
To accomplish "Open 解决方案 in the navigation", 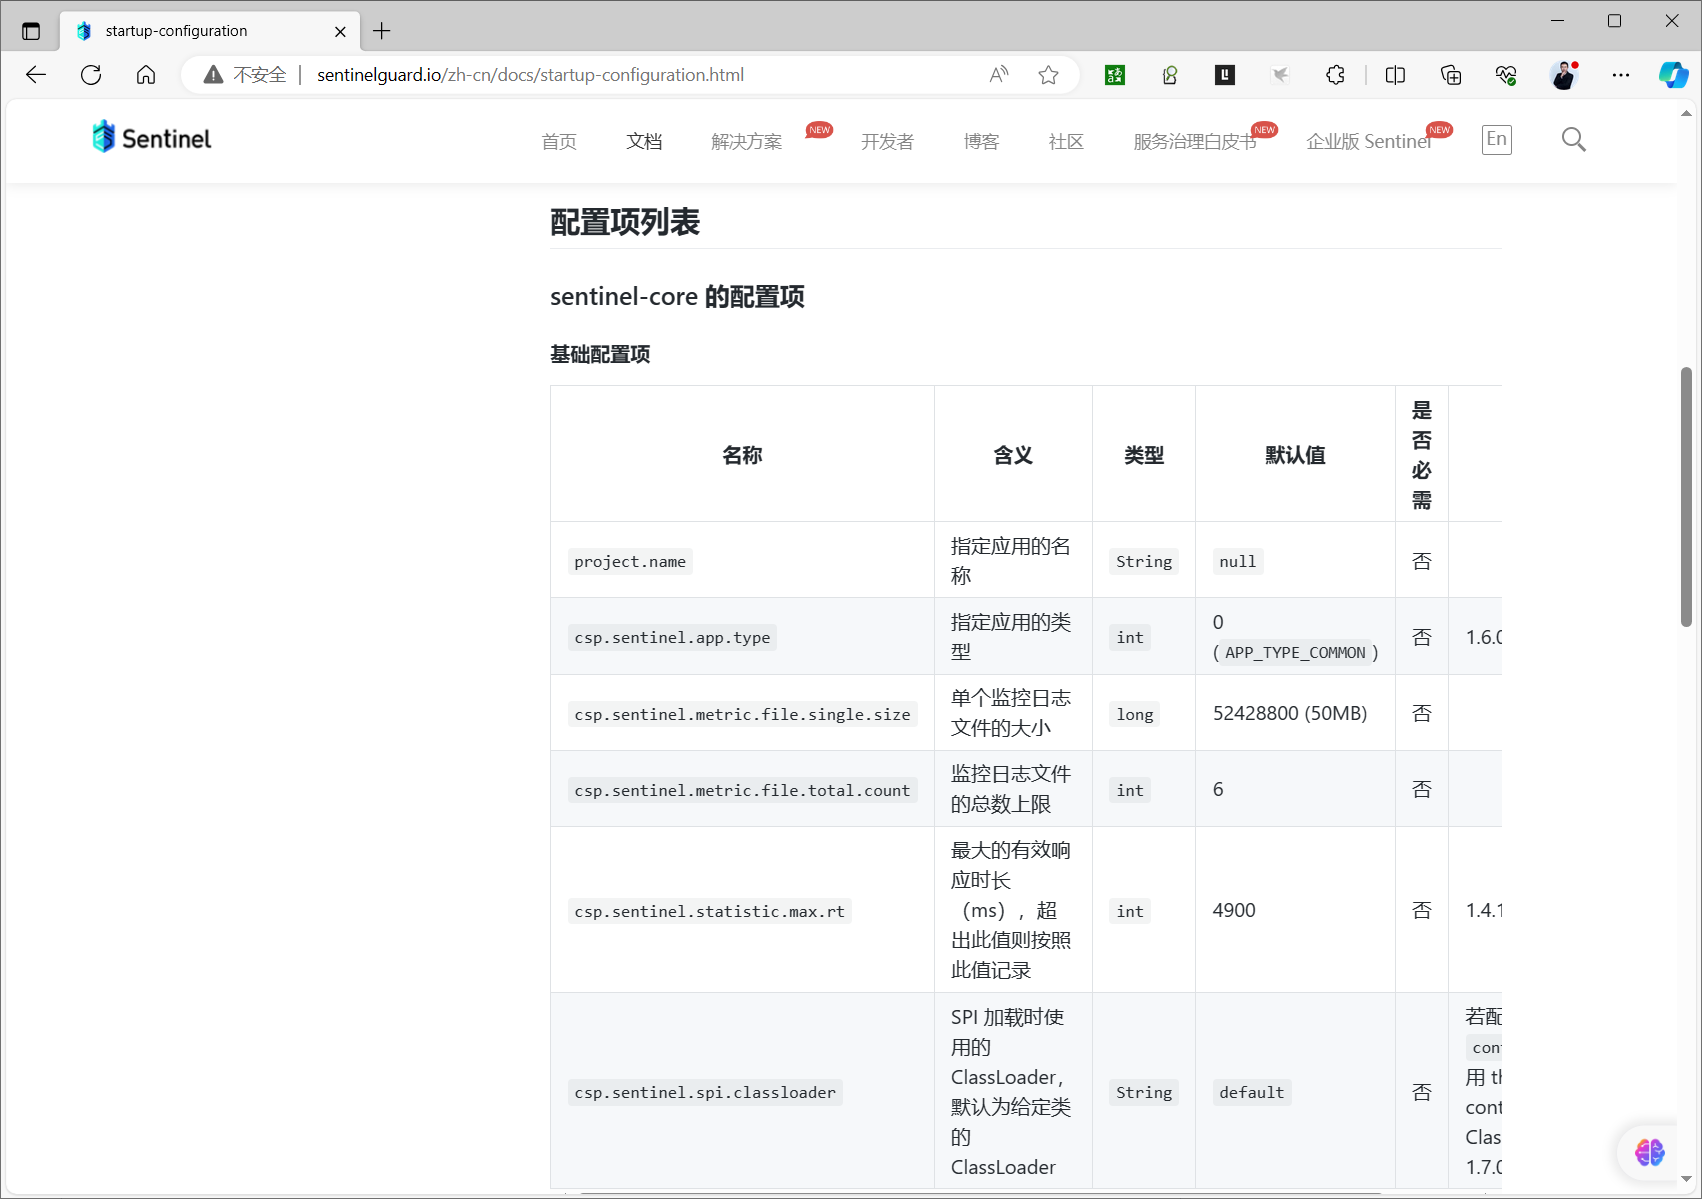I will (x=746, y=142).
